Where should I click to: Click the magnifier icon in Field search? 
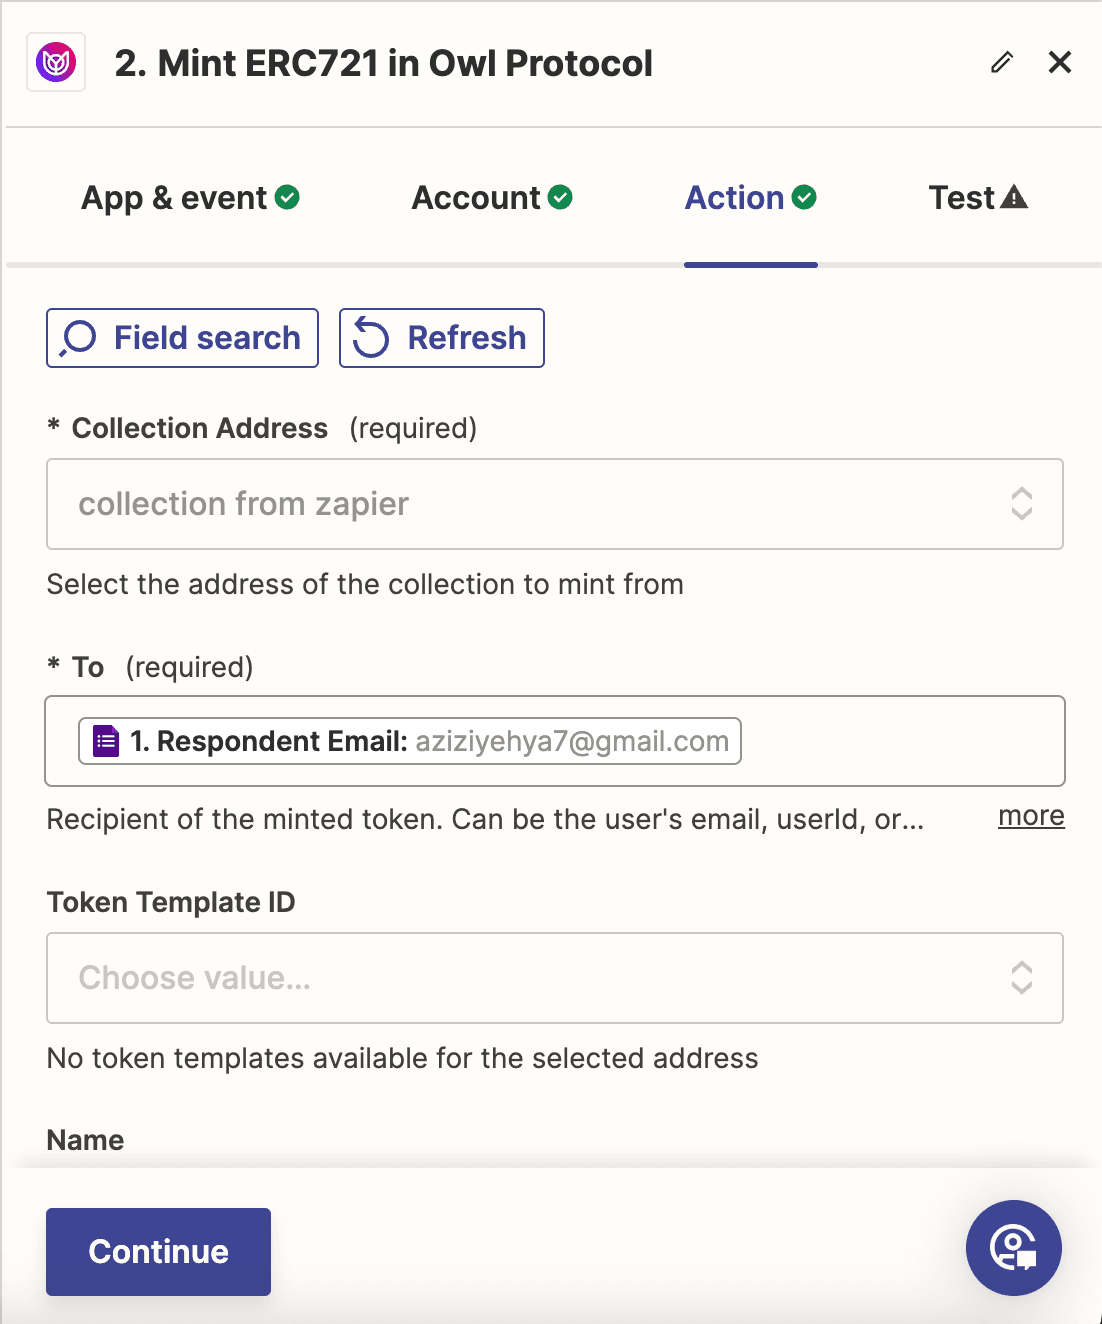coord(78,338)
